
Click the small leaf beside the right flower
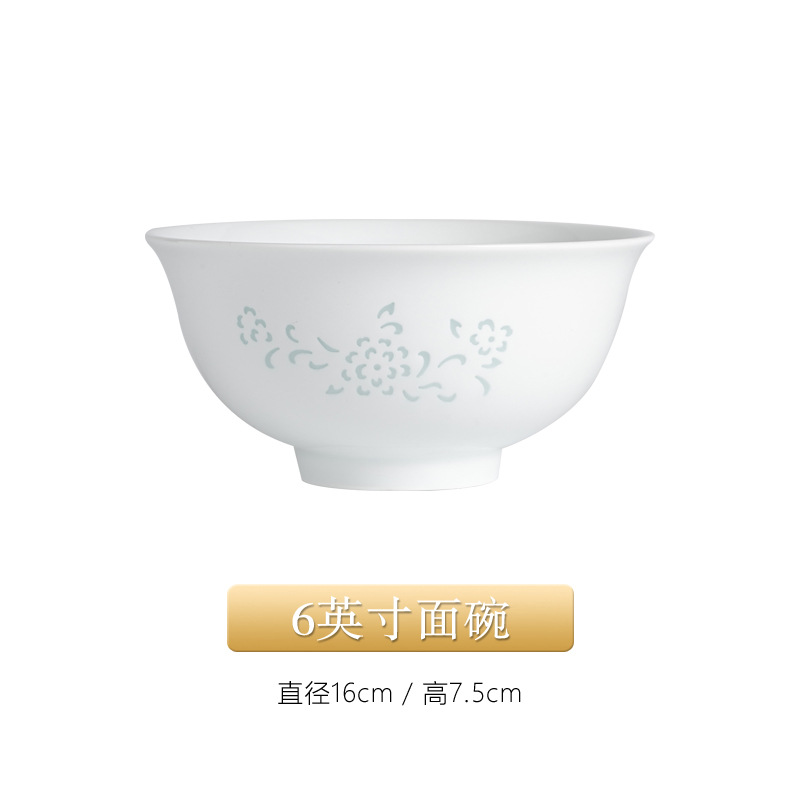(x=454, y=327)
